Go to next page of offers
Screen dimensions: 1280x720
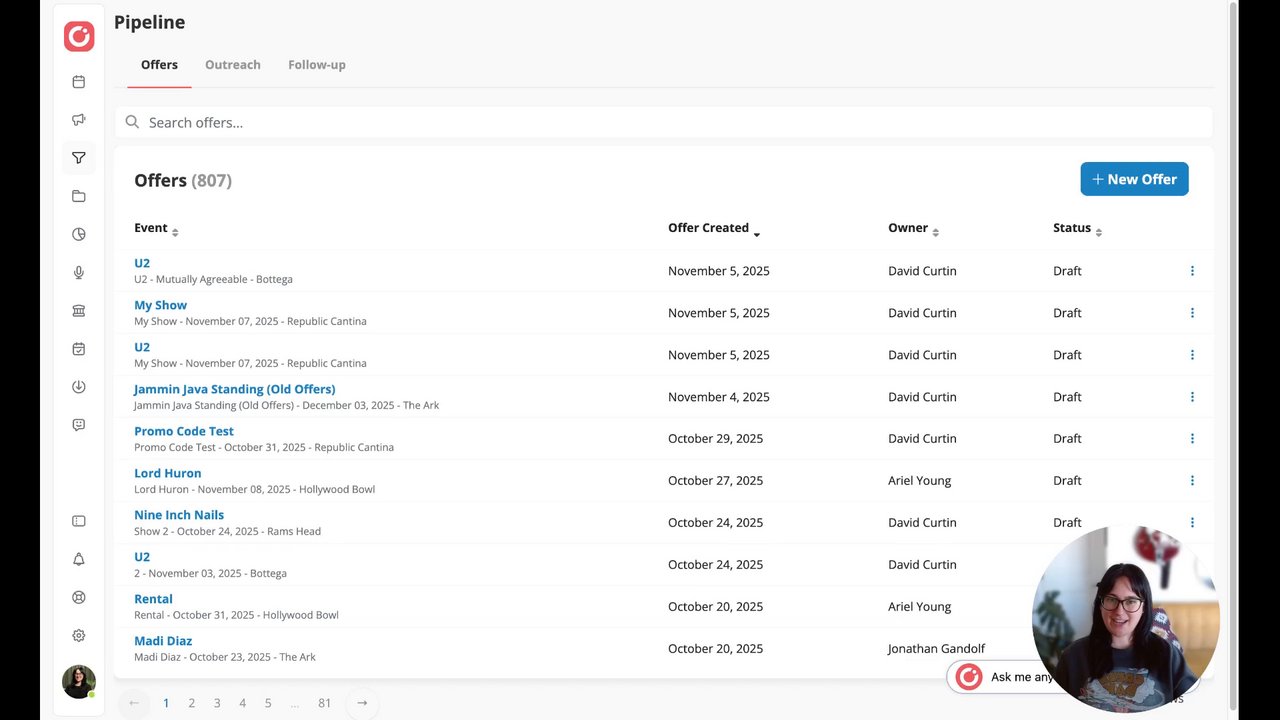pos(362,703)
